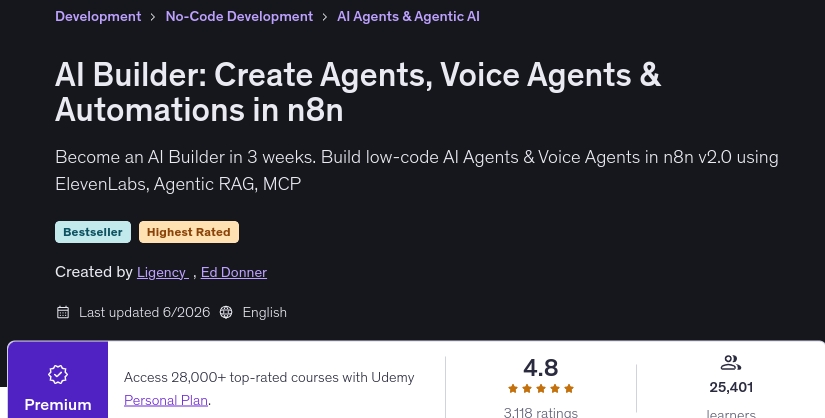This screenshot has height=418, width=825.
Task: Click the Access 28,000+ top-rated courses text
Action: click(x=269, y=377)
